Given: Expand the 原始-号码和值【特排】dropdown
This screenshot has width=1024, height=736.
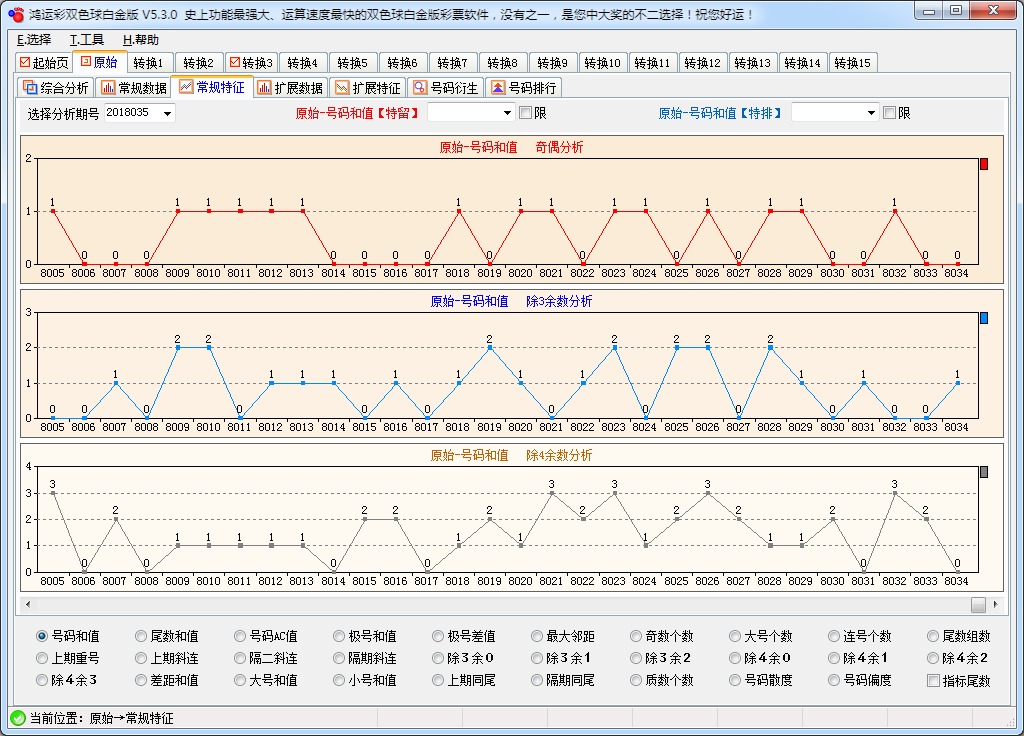Looking at the screenshot, I should coord(871,112).
